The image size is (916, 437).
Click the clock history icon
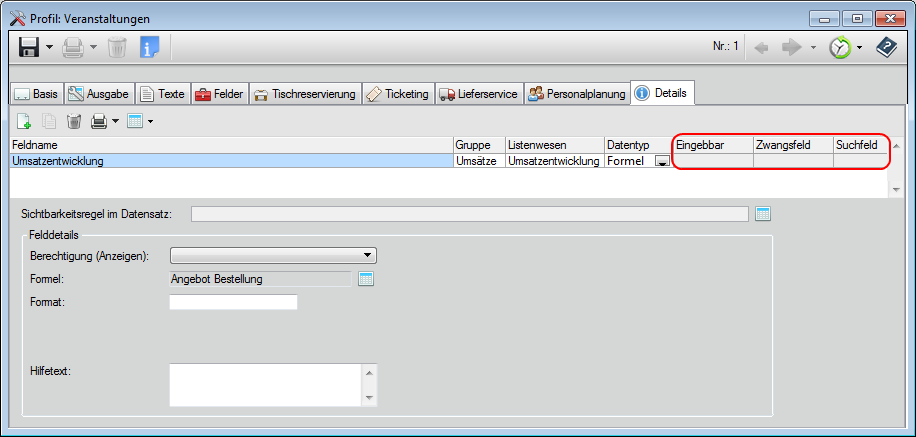coord(840,47)
